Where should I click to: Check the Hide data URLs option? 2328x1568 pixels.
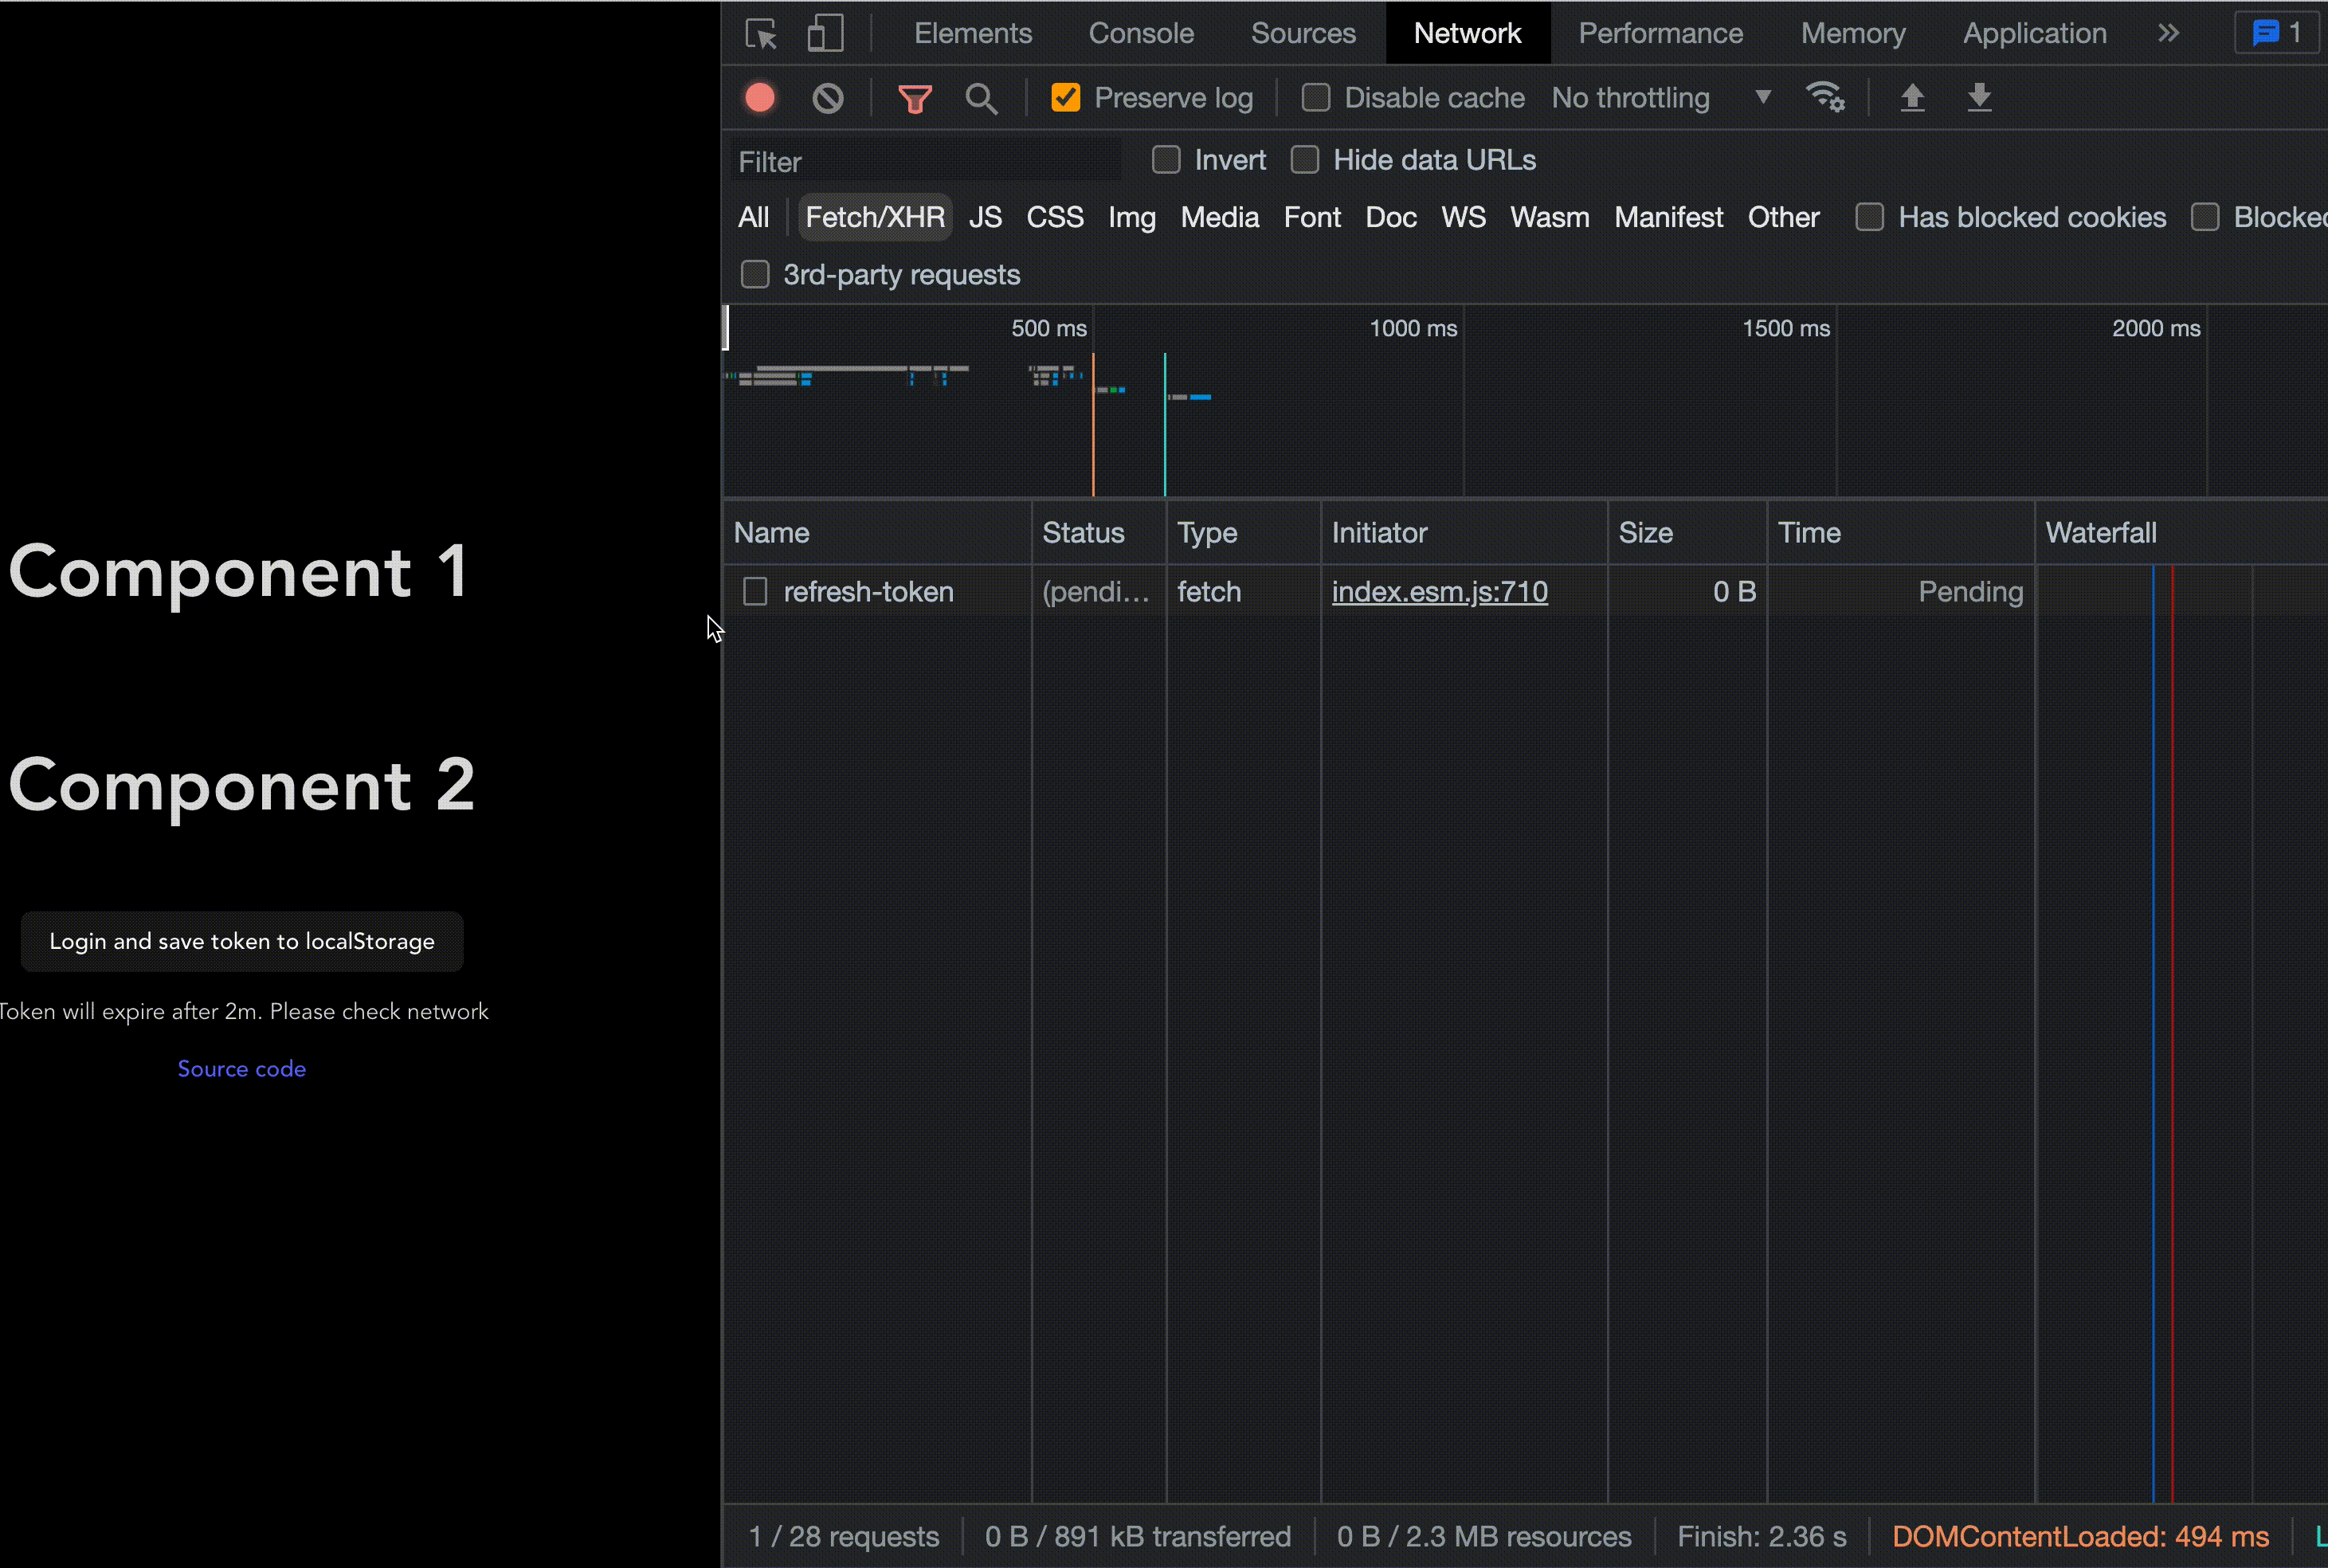[x=1305, y=160]
